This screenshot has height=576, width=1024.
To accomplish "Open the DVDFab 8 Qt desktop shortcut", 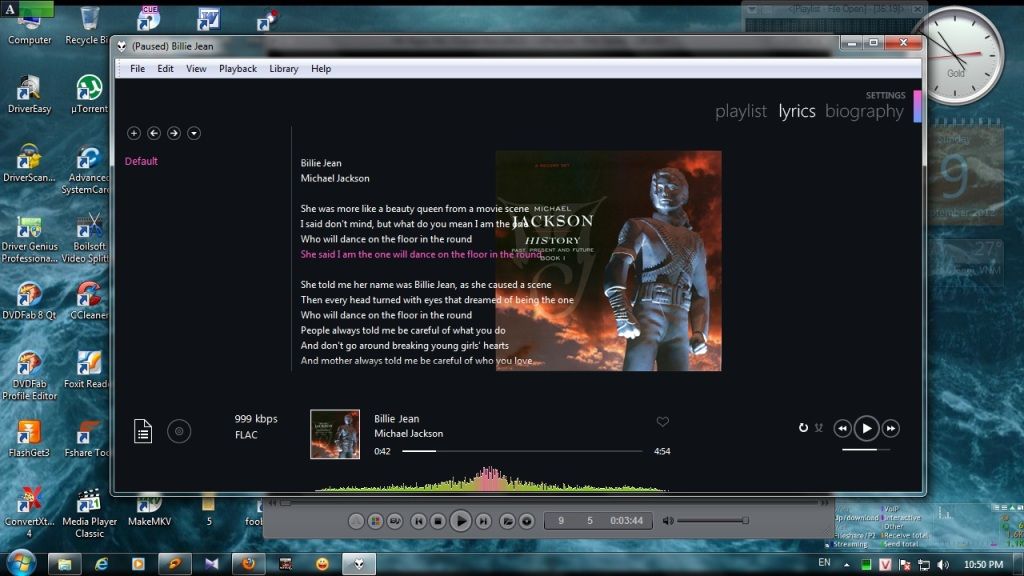I will [29, 300].
